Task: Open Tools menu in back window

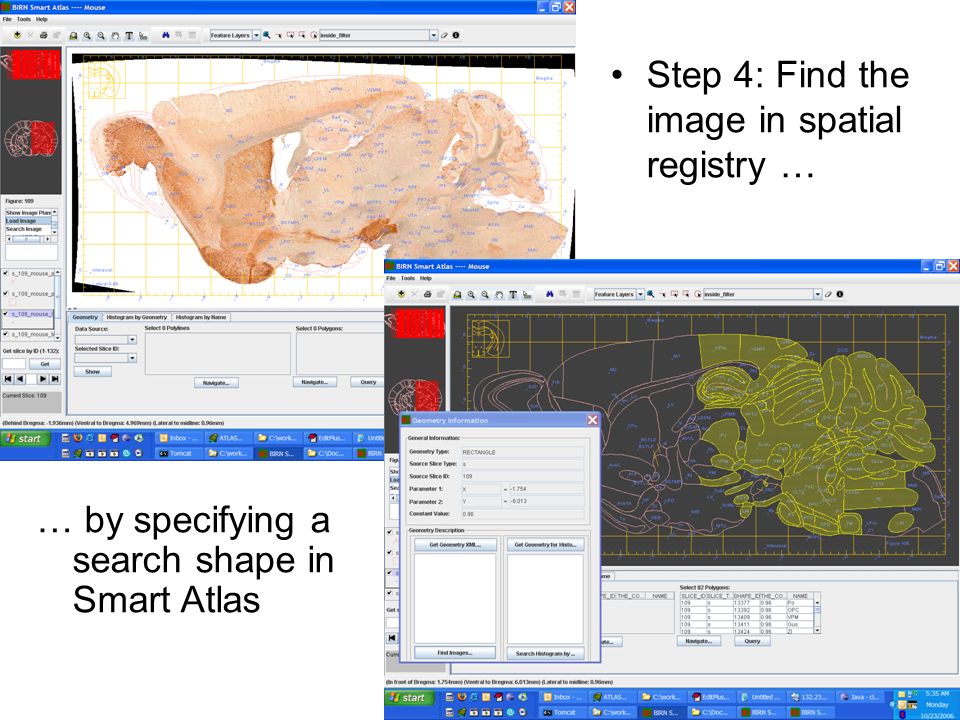Action: coord(24,20)
